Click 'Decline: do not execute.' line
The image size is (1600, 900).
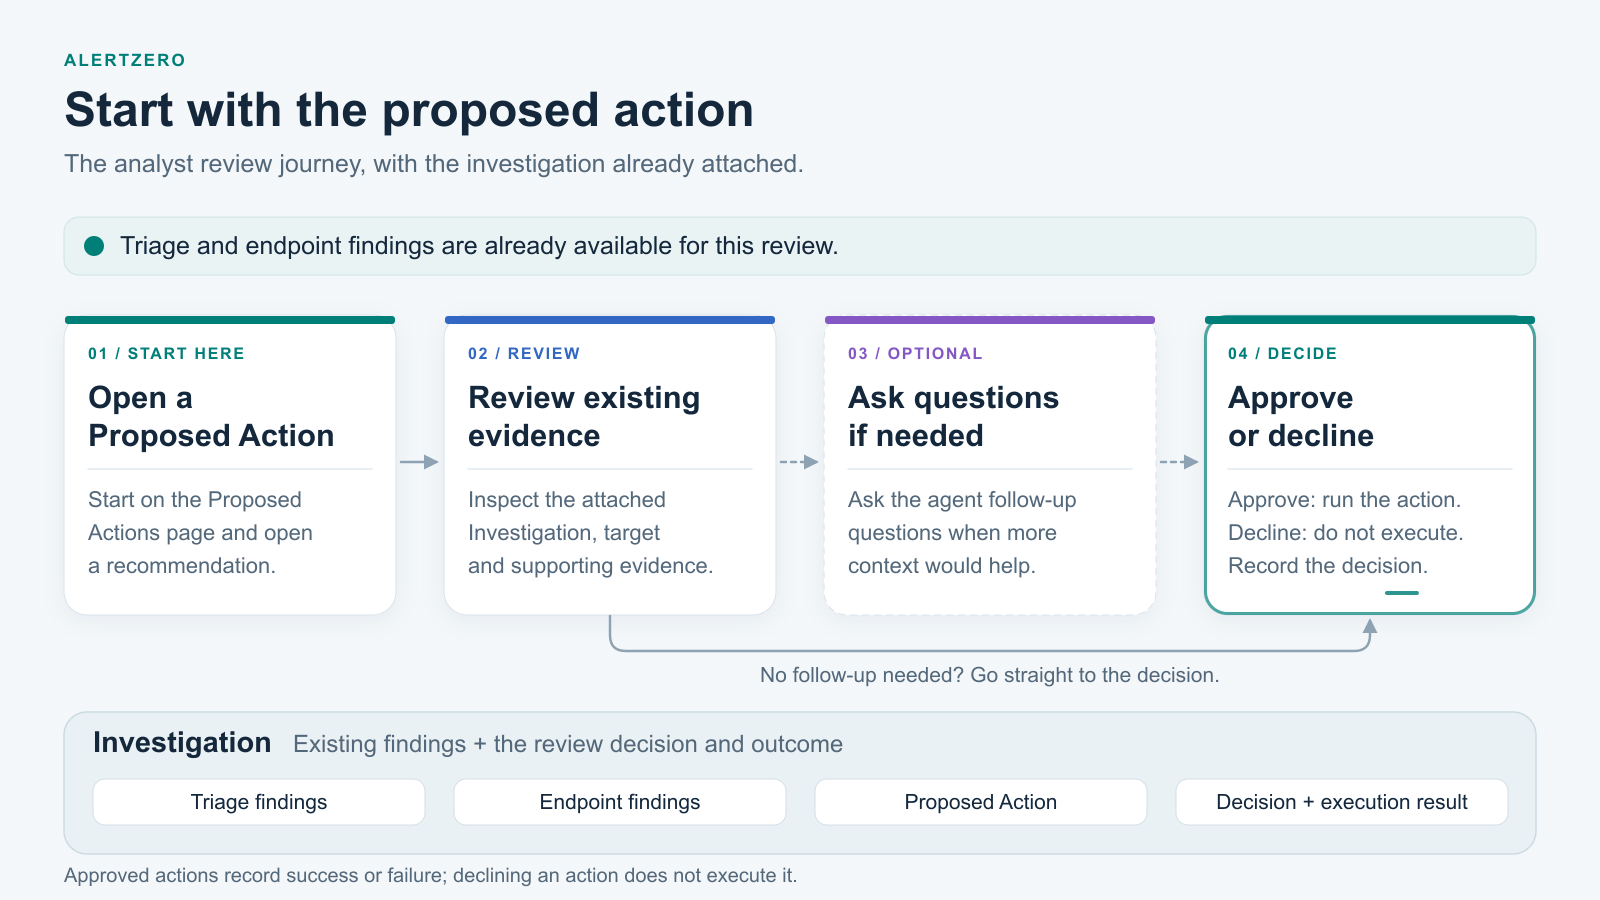(x=1345, y=533)
